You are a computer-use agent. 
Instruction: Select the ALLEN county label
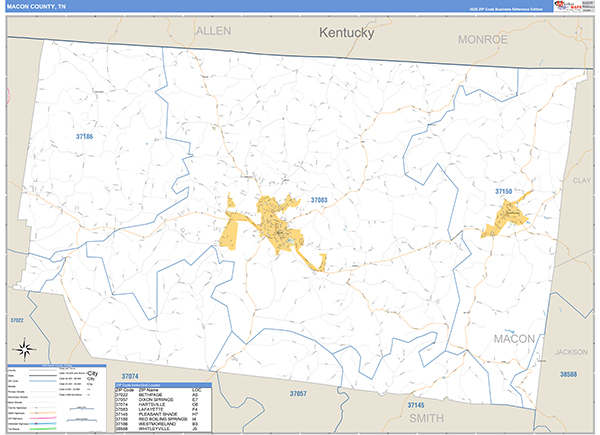[x=214, y=31]
